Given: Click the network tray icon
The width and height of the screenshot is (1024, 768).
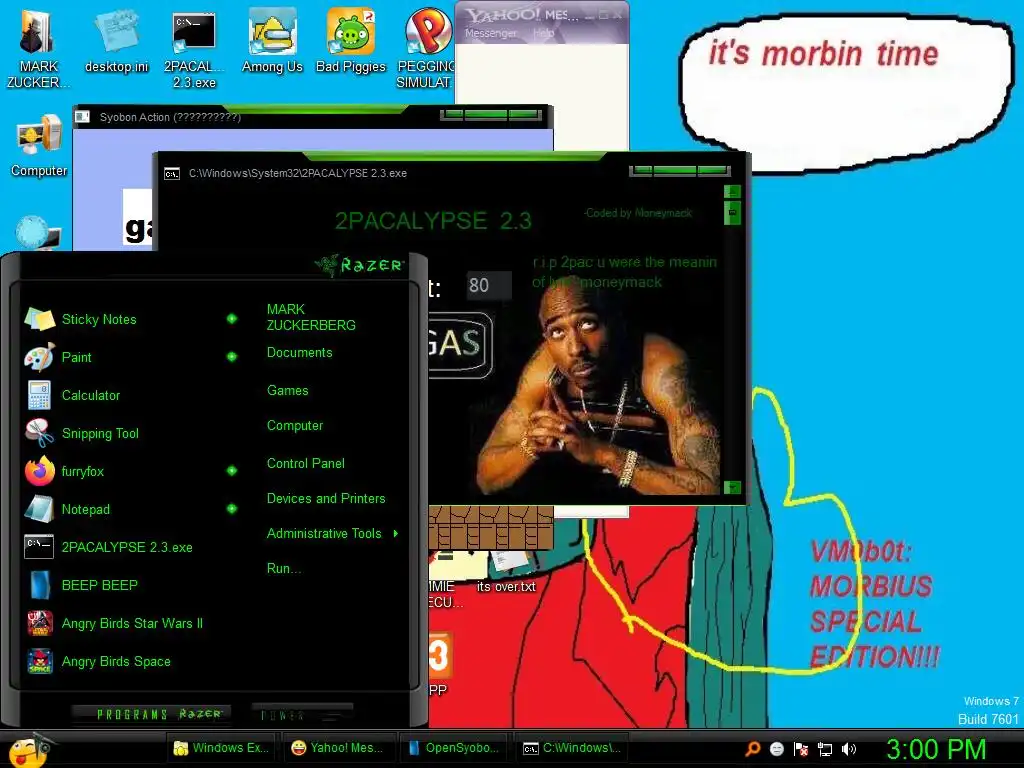Looking at the screenshot, I should (825, 749).
